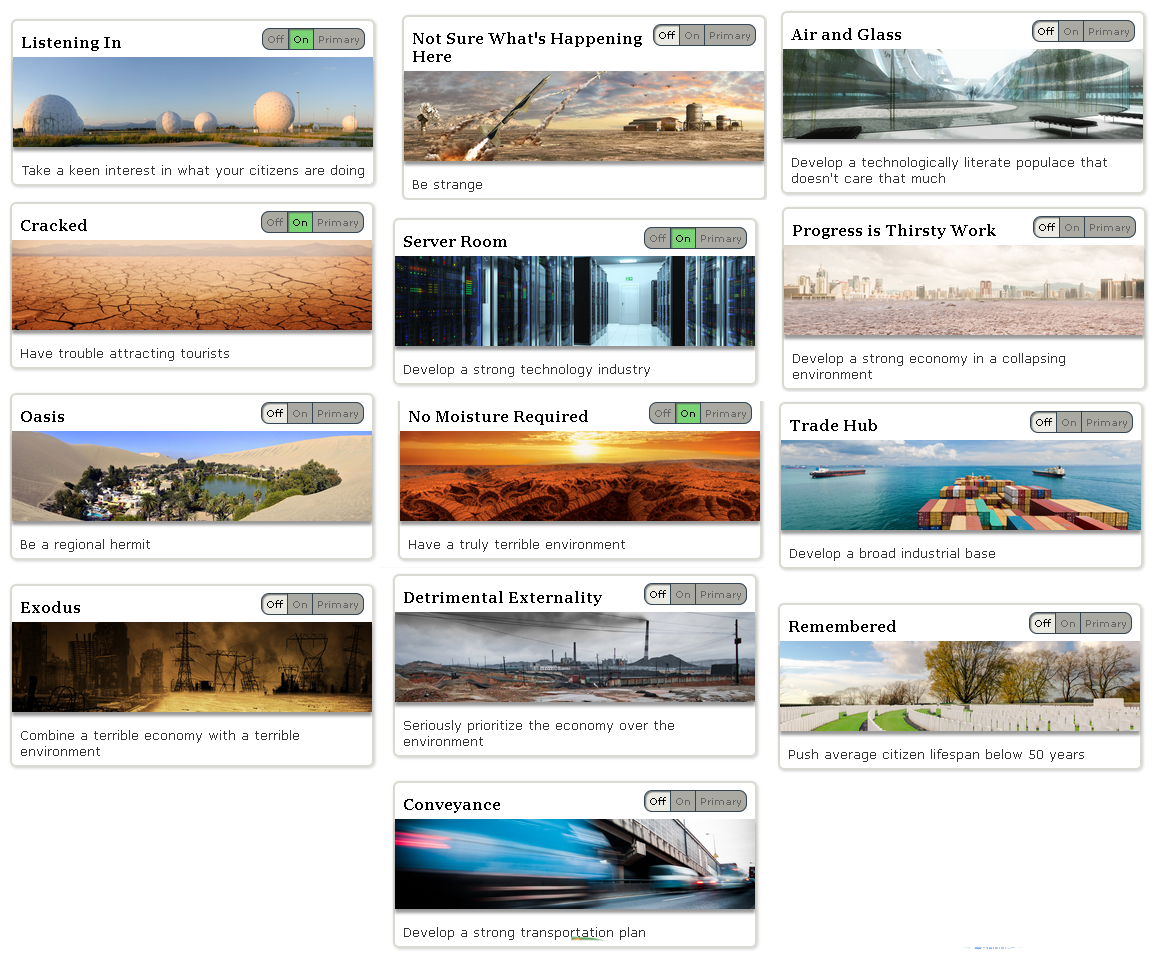Make No Moisture Required Primary
Image resolution: width=1159 pixels, height=962 pixels.
pyautogui.click(x=726, y=413)
